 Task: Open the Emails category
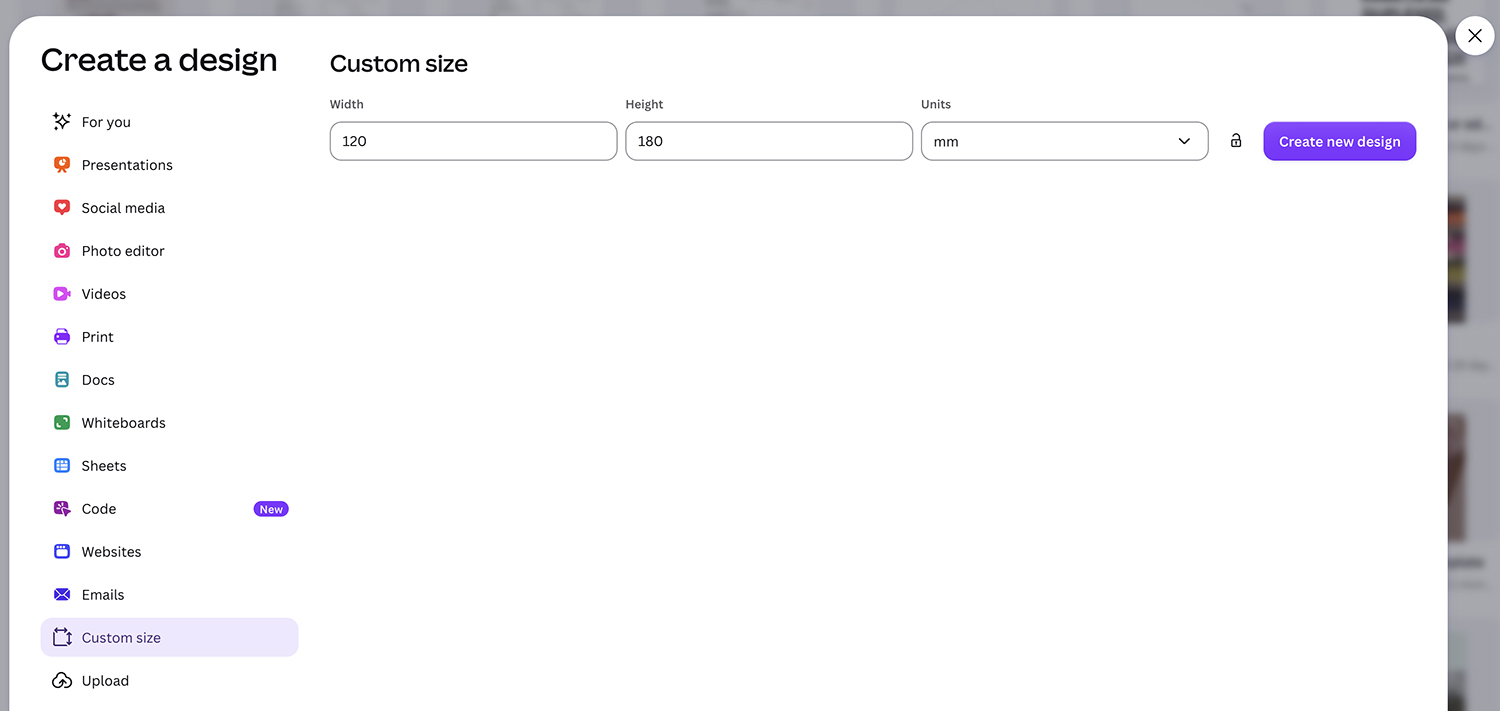pyautogui.click(x=170, y=595)
